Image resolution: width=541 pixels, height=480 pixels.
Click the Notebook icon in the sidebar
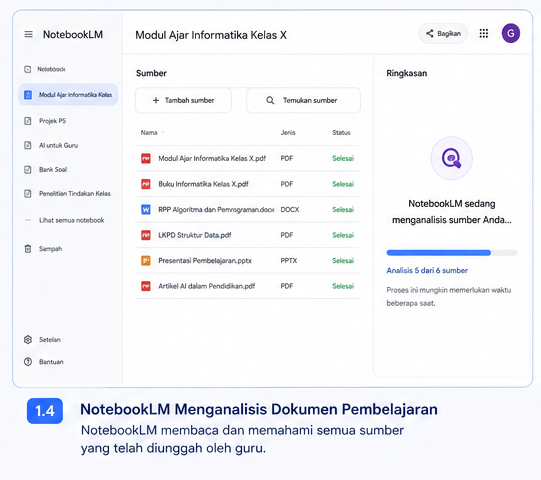[28, 69]
